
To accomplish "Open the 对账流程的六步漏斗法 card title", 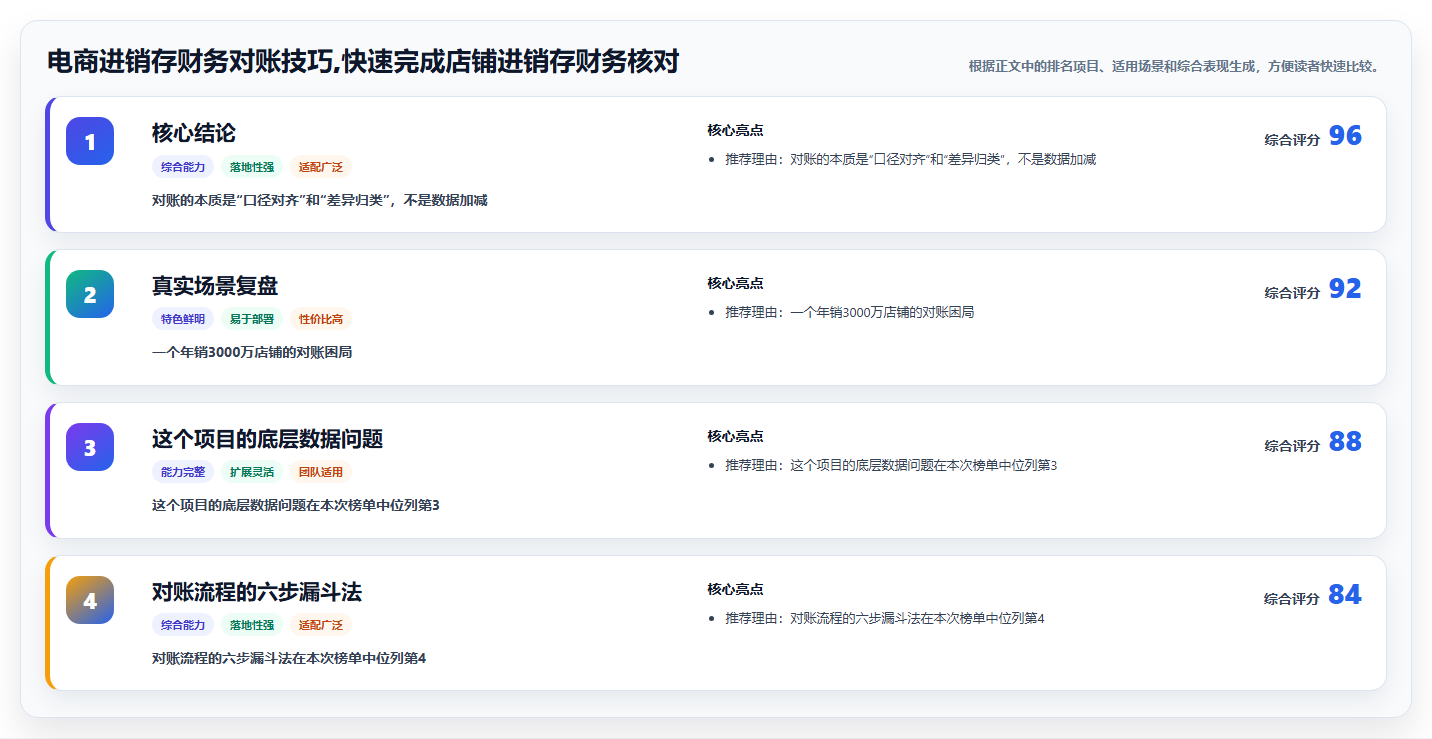I will click(x=257, y=592).
